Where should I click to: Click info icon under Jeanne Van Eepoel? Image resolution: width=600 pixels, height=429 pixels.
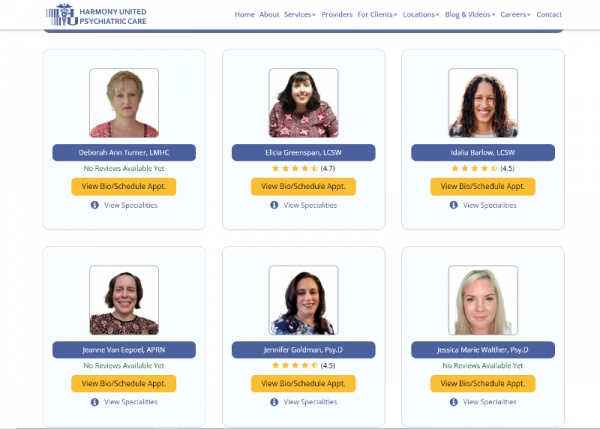point(95,402)
